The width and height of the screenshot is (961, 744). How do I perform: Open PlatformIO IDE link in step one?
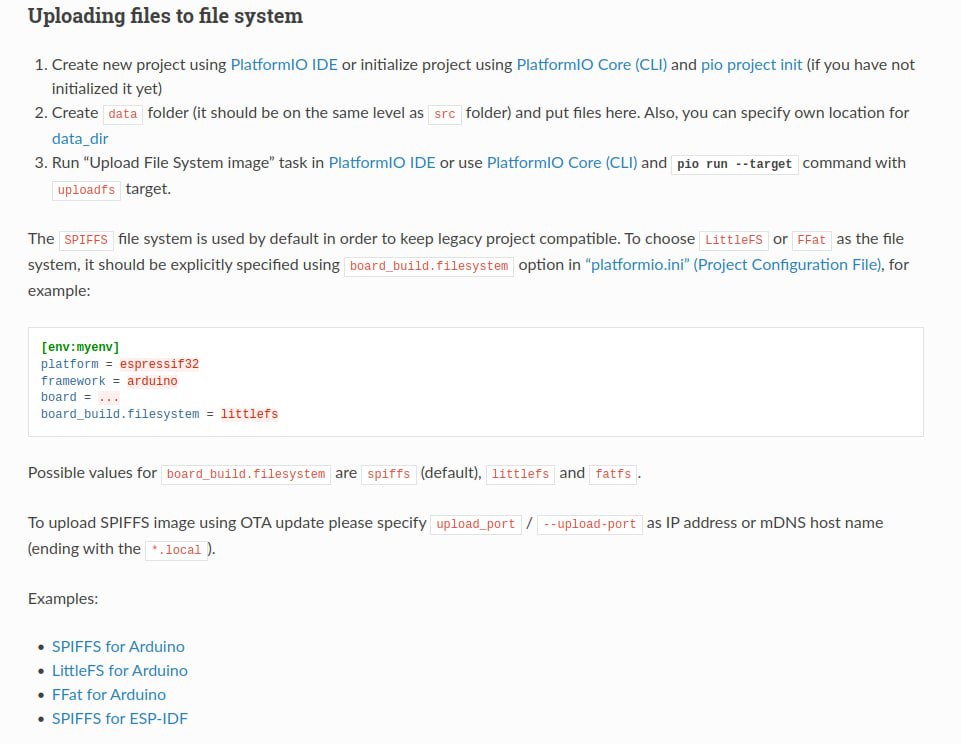click(x=284, y=64)
